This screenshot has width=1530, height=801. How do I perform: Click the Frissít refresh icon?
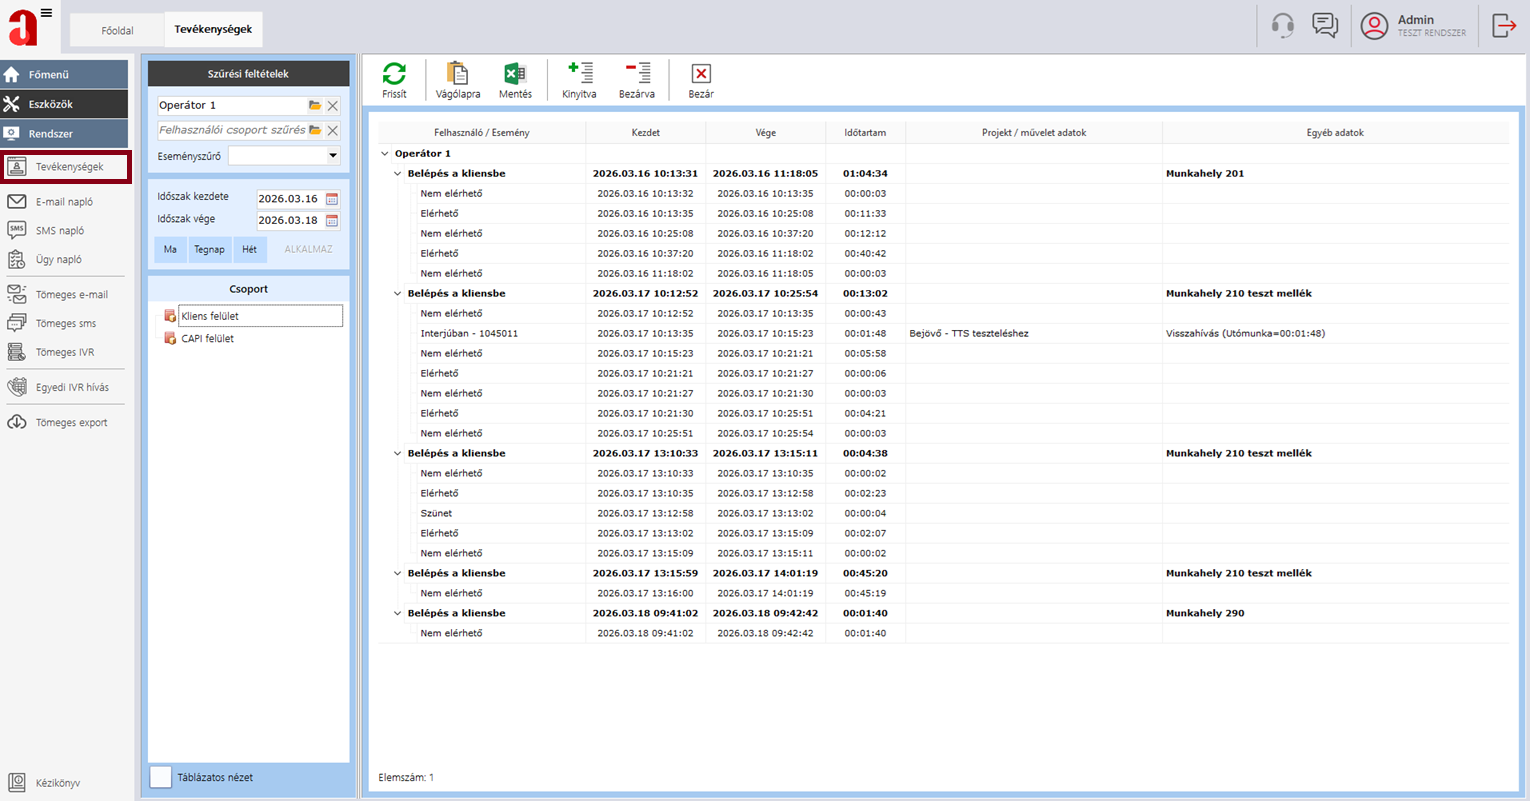pos(394,74)
